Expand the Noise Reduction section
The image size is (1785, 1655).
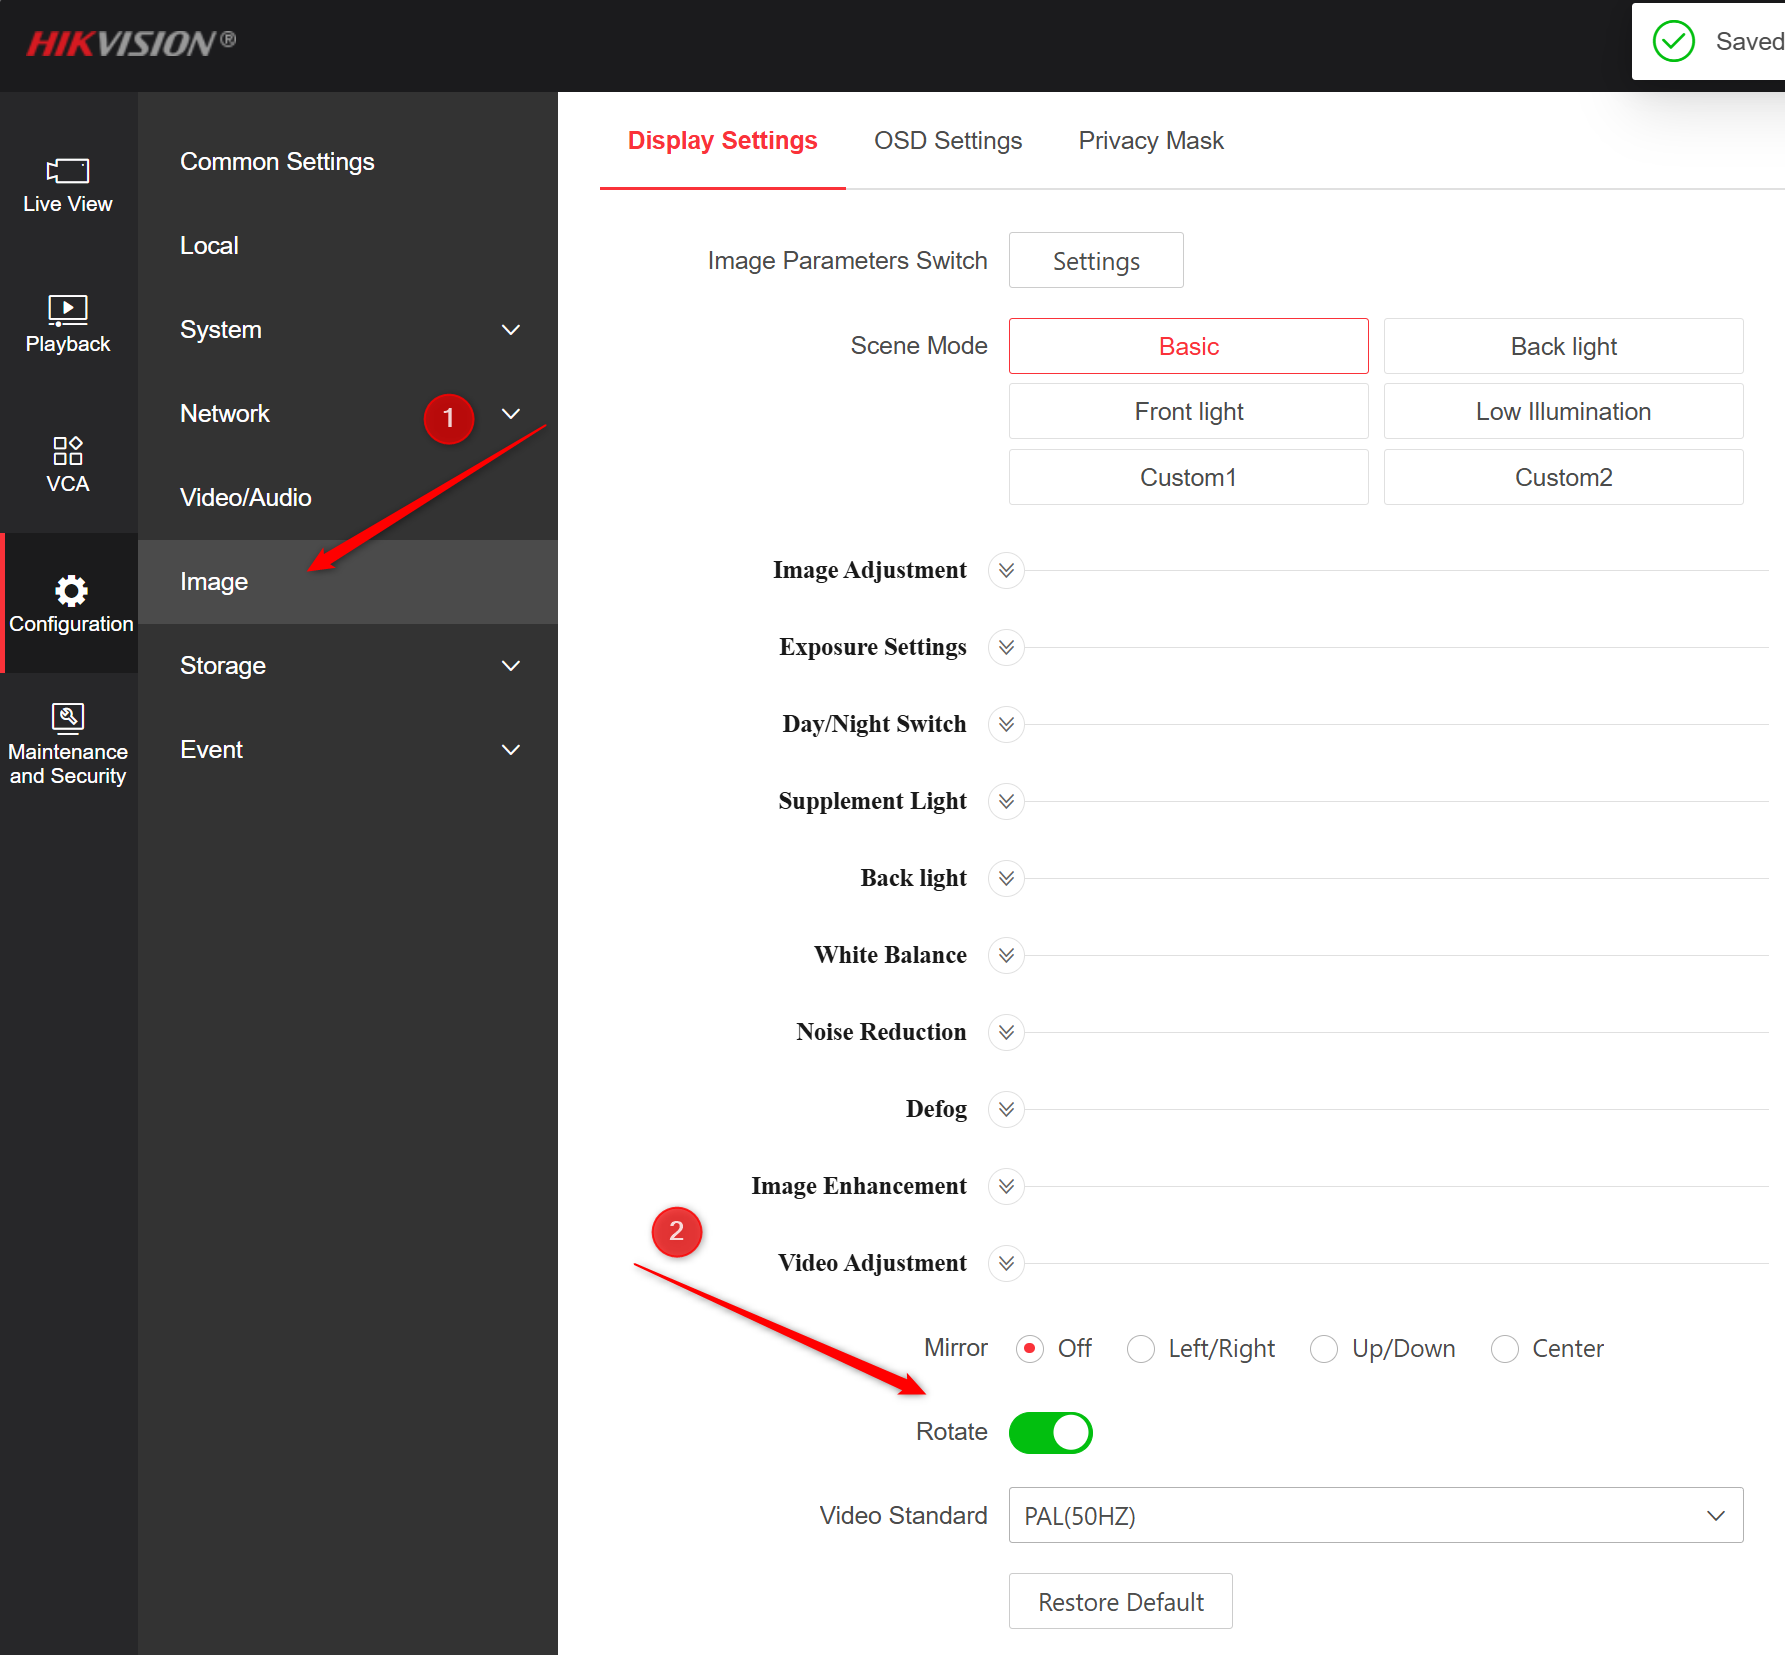pyautogui.click(x=1006, y=1033)
